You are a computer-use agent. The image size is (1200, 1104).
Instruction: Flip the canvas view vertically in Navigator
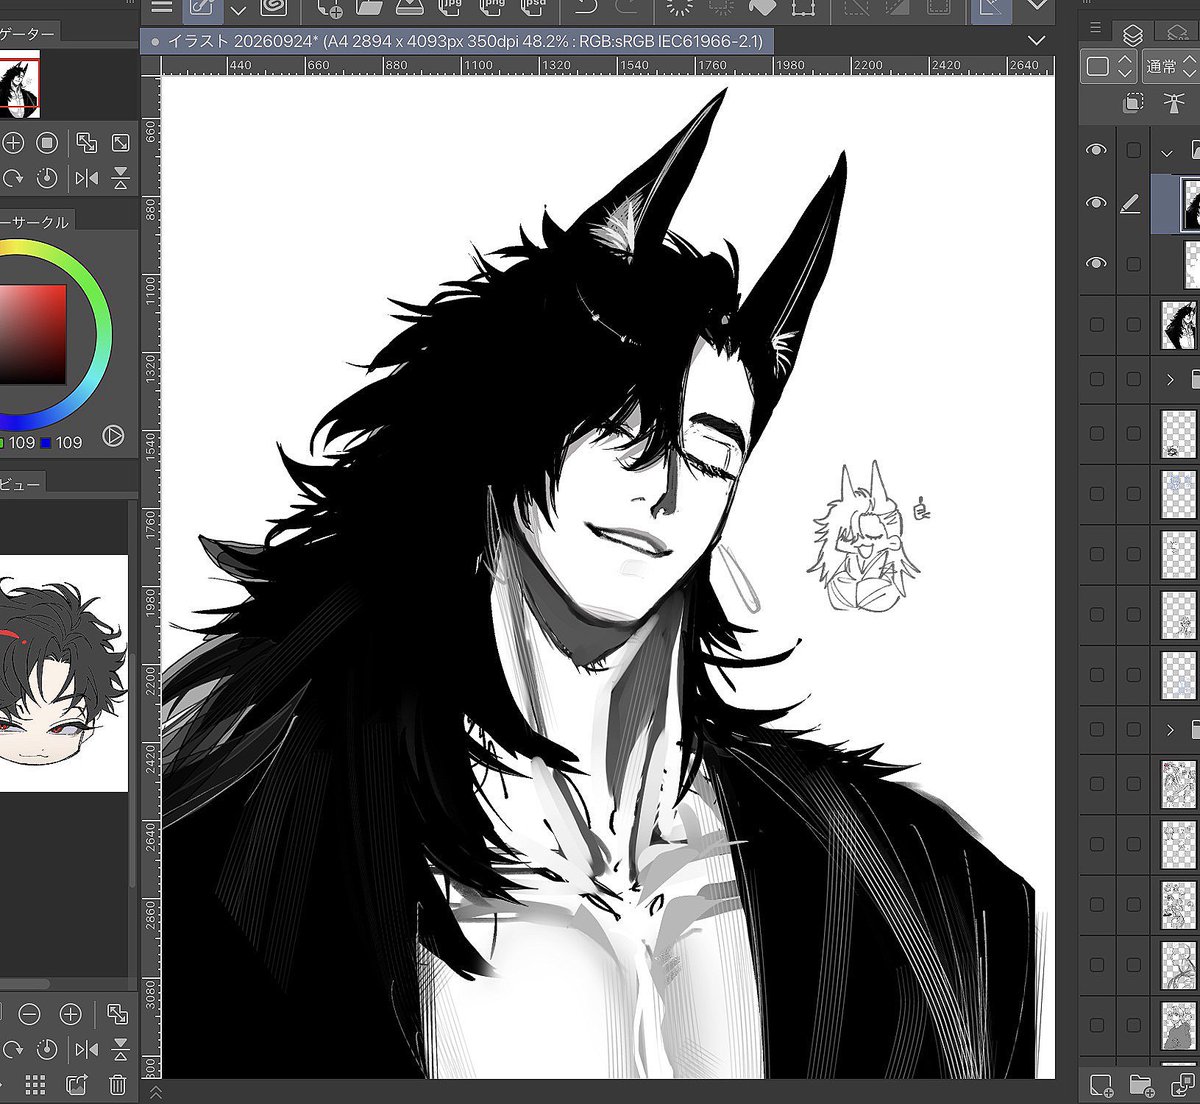coord(121,178)
